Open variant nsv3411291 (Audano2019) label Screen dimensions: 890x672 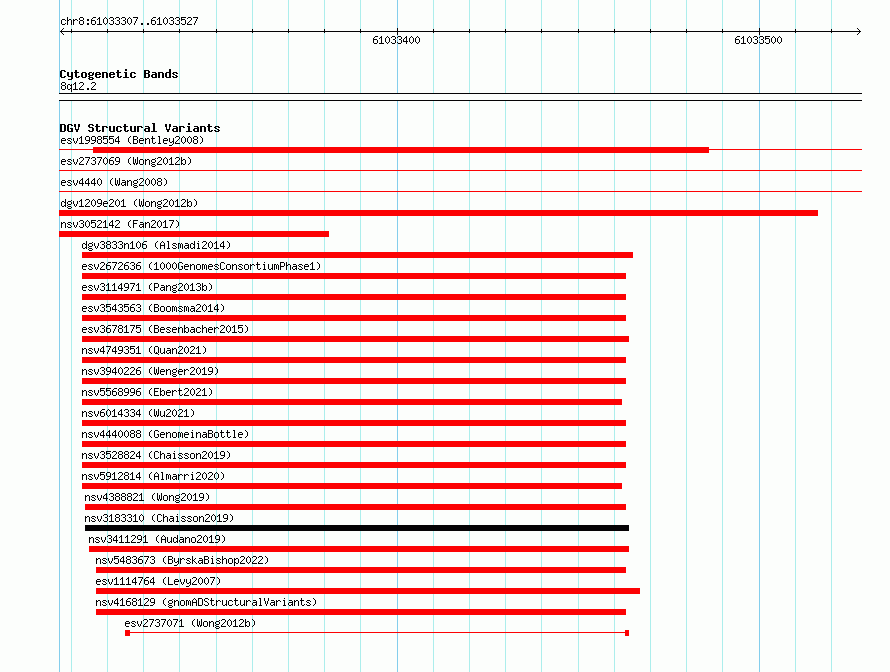[157, 539]
